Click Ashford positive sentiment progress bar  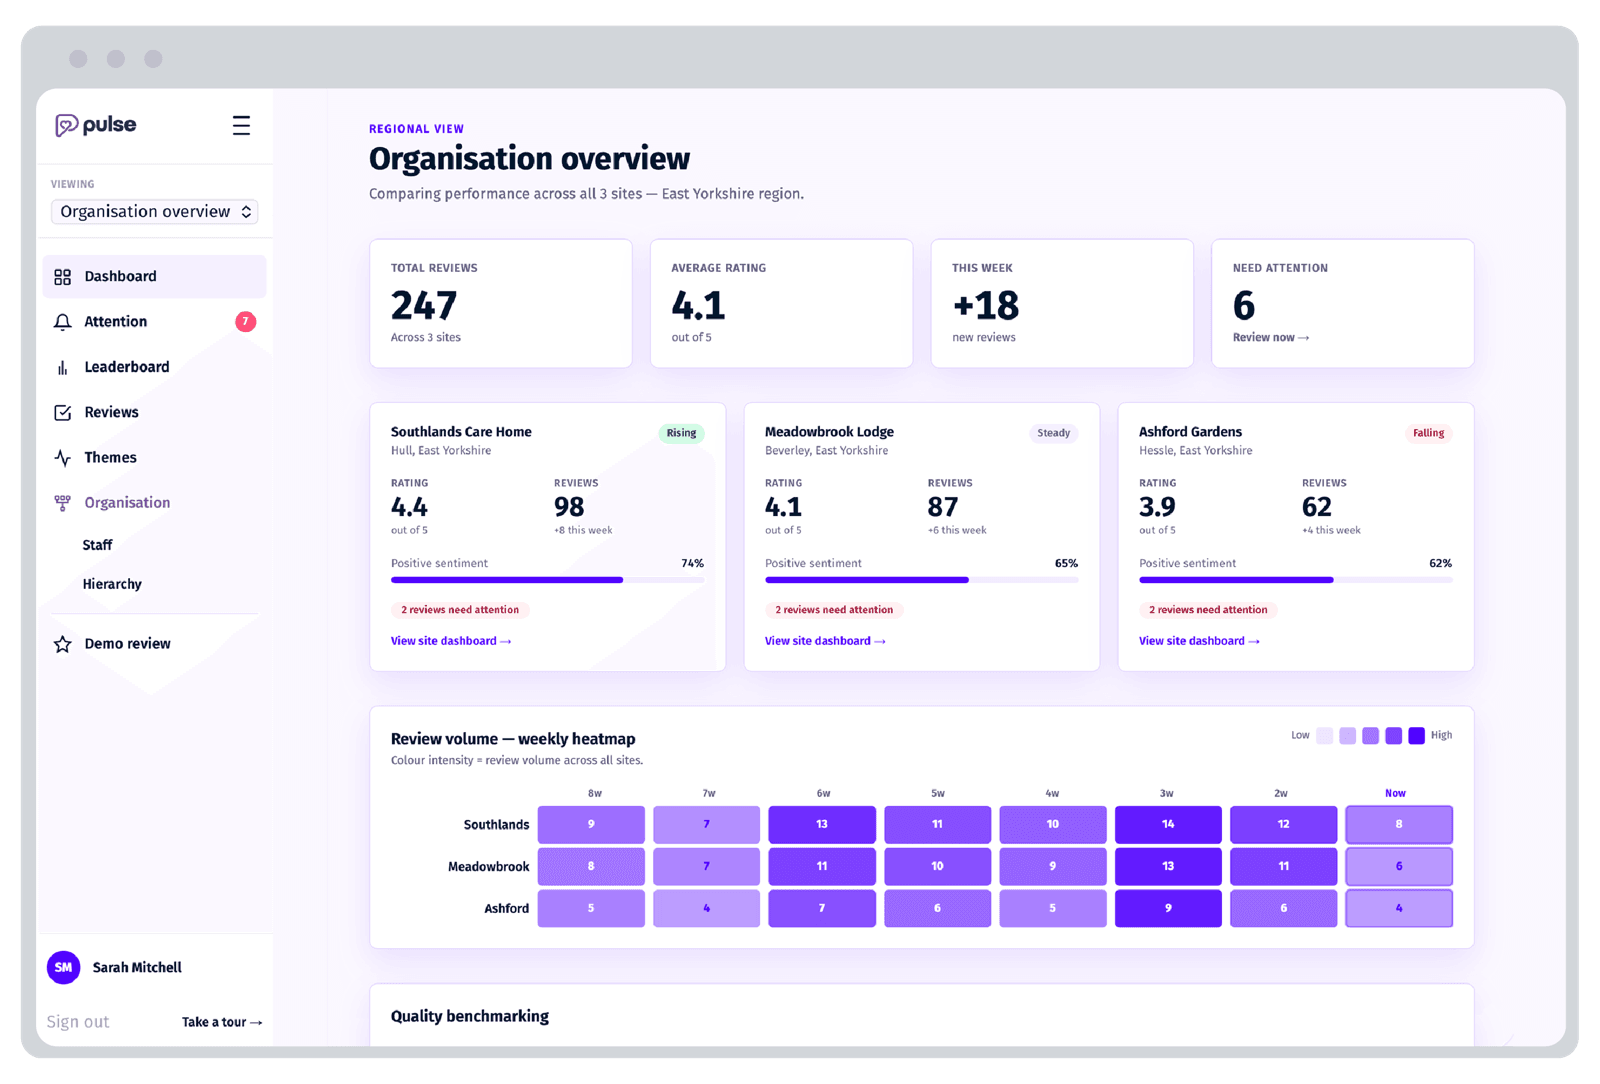(1295, 580)
